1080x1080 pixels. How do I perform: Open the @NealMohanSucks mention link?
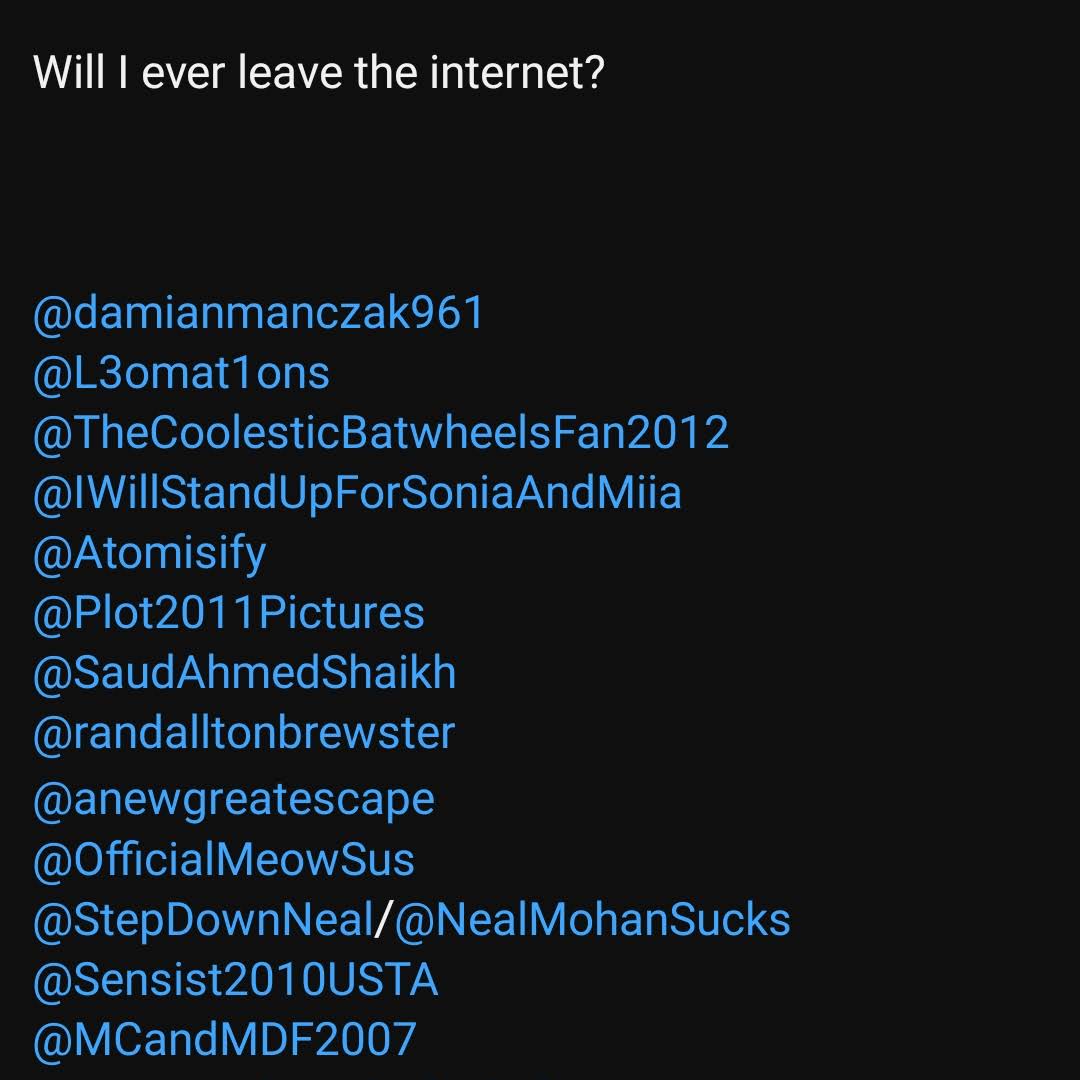(x=593, y=920)
